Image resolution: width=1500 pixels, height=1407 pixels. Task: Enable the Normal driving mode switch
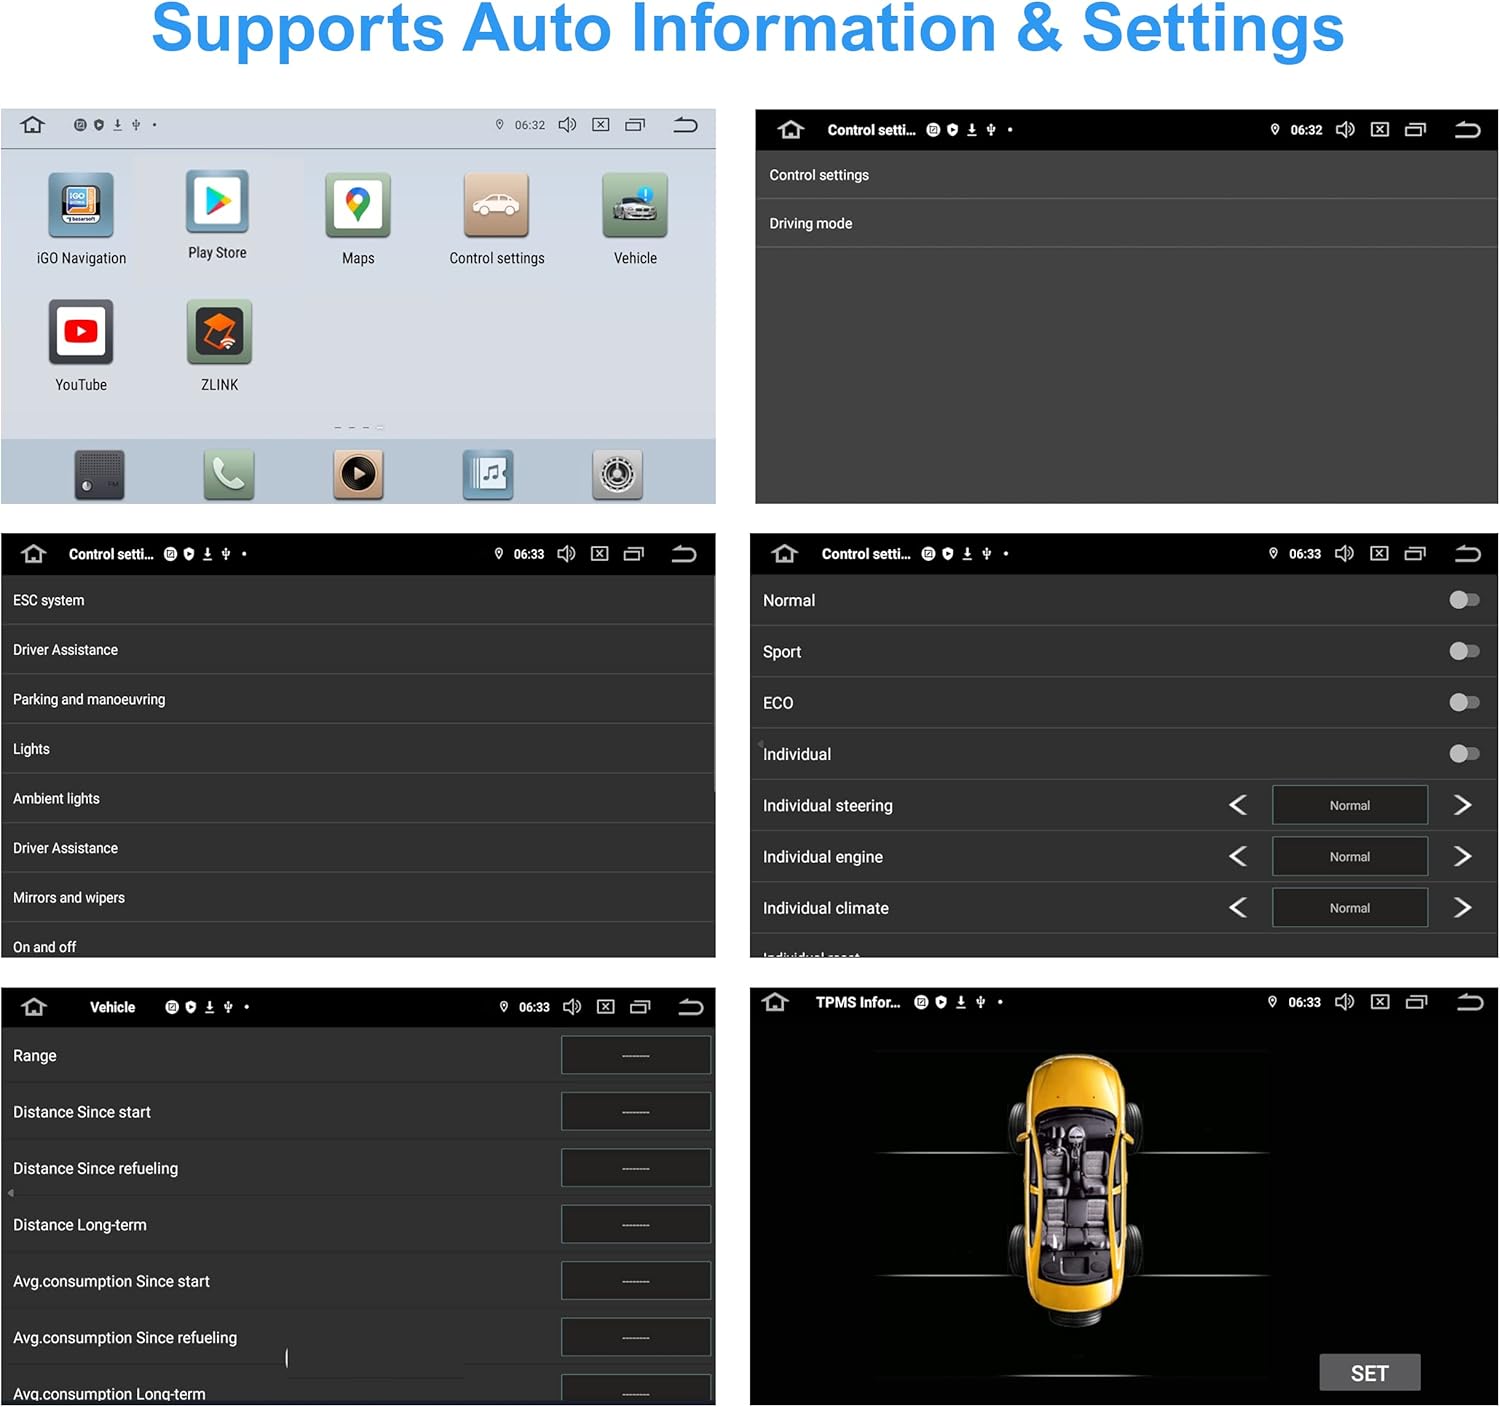coord(1464,600)
